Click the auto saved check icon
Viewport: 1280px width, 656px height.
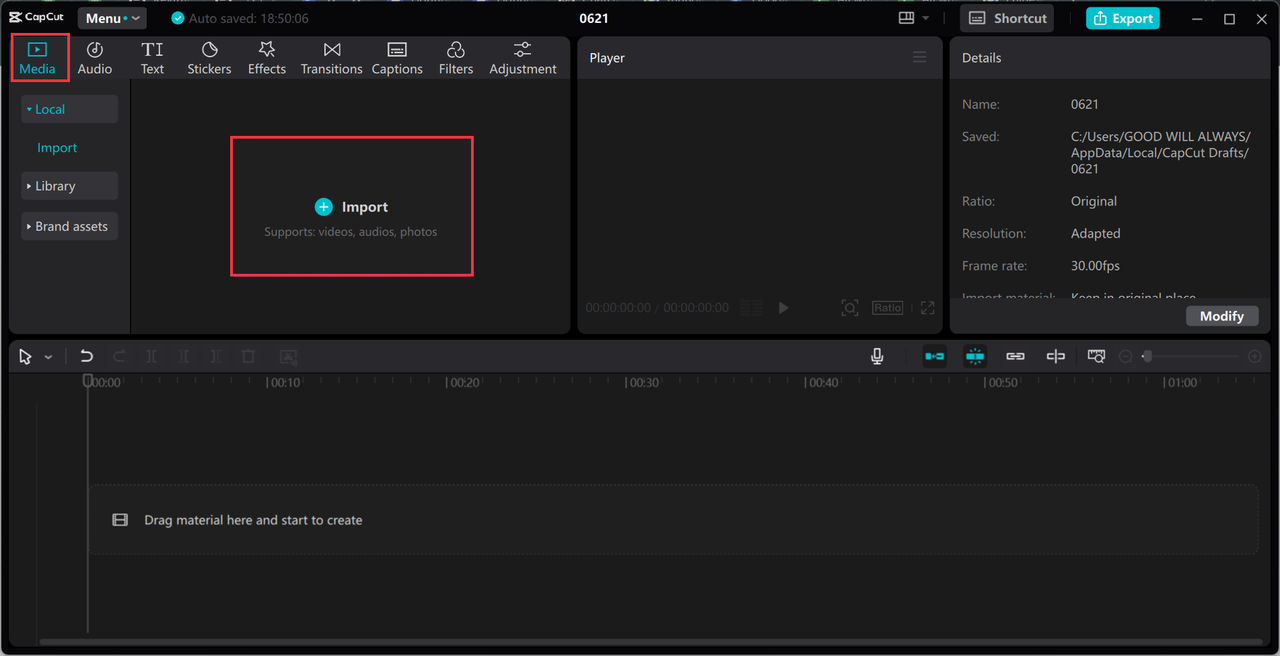pos(178,18)
